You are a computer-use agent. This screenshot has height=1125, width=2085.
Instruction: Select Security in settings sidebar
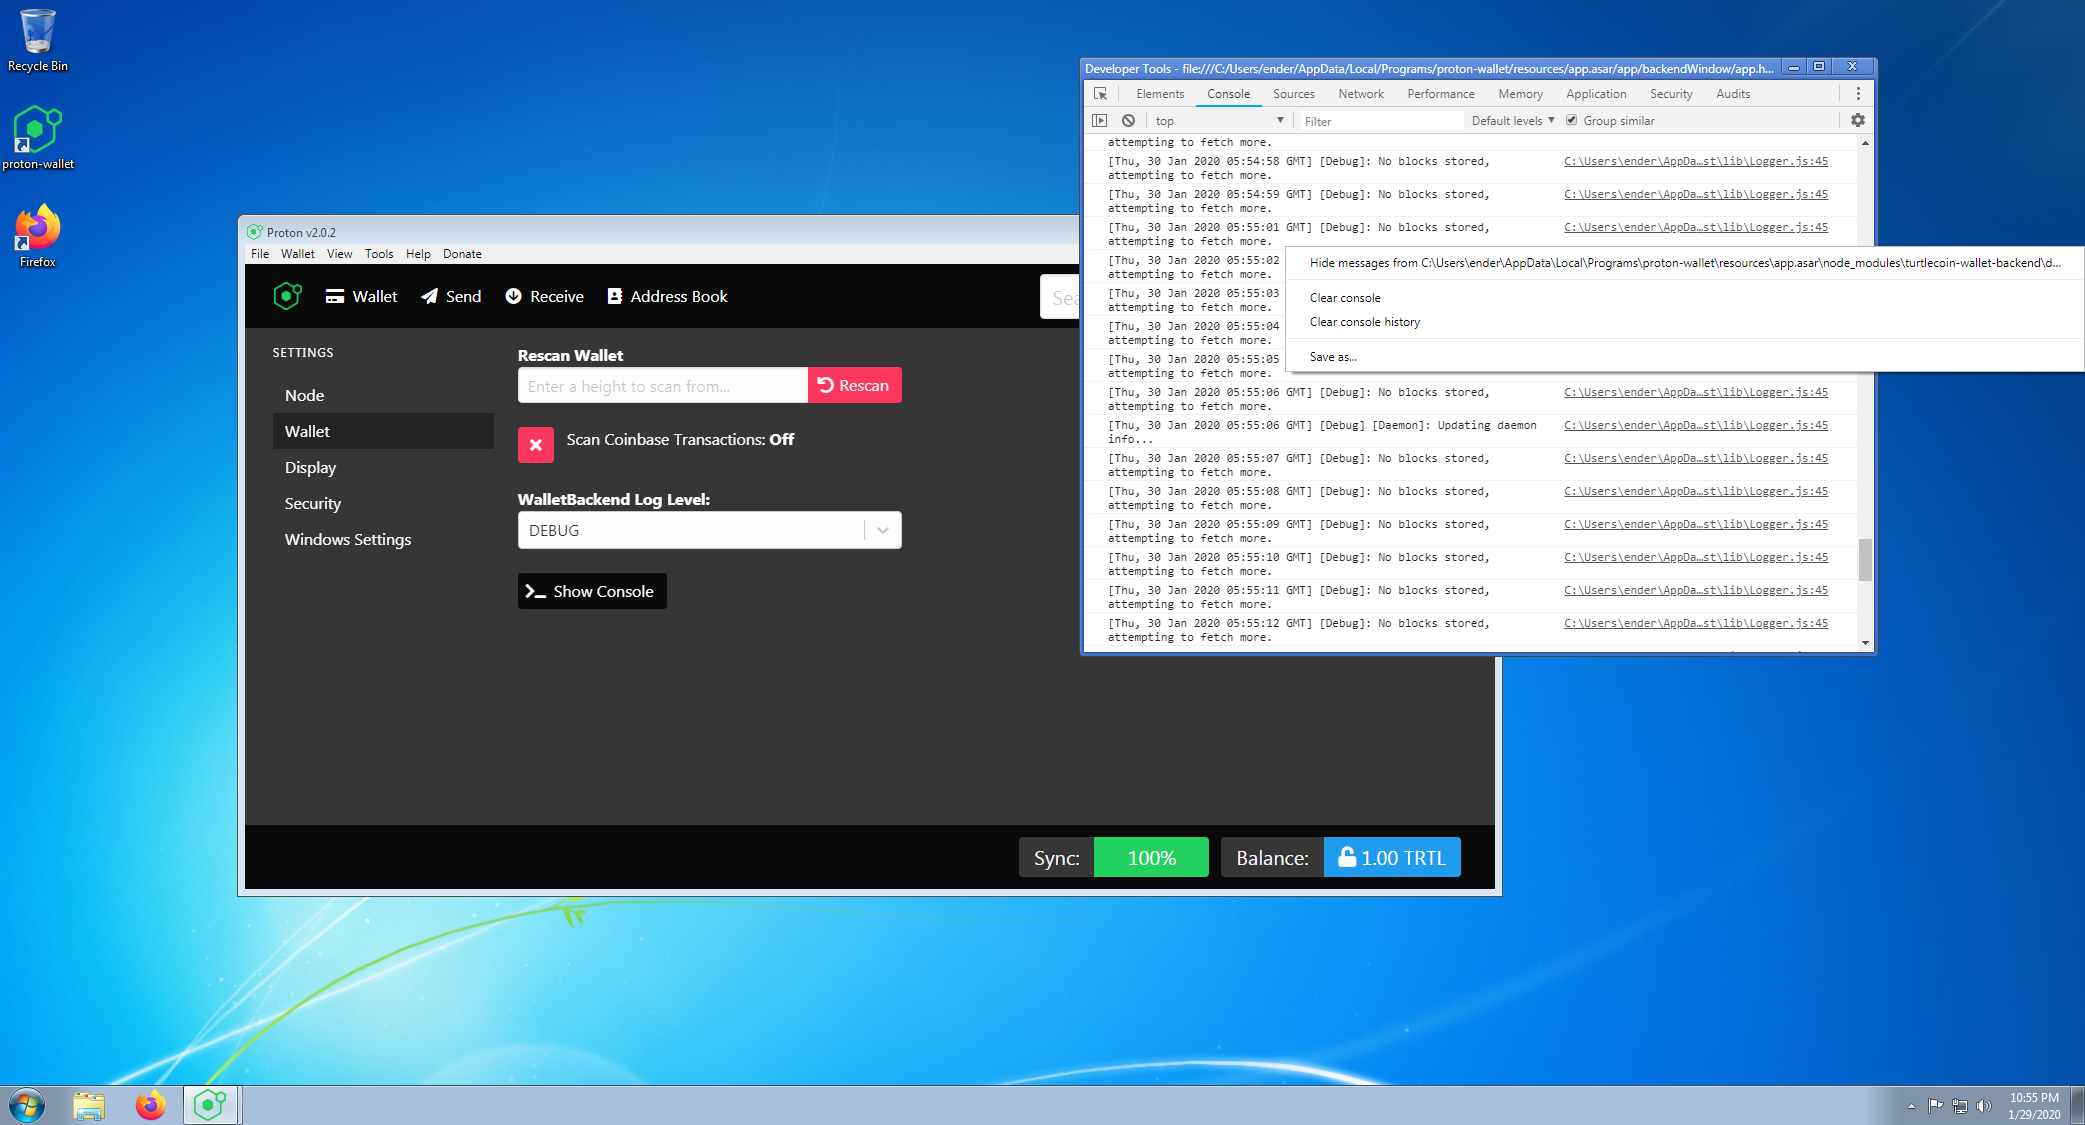point(383,503)
